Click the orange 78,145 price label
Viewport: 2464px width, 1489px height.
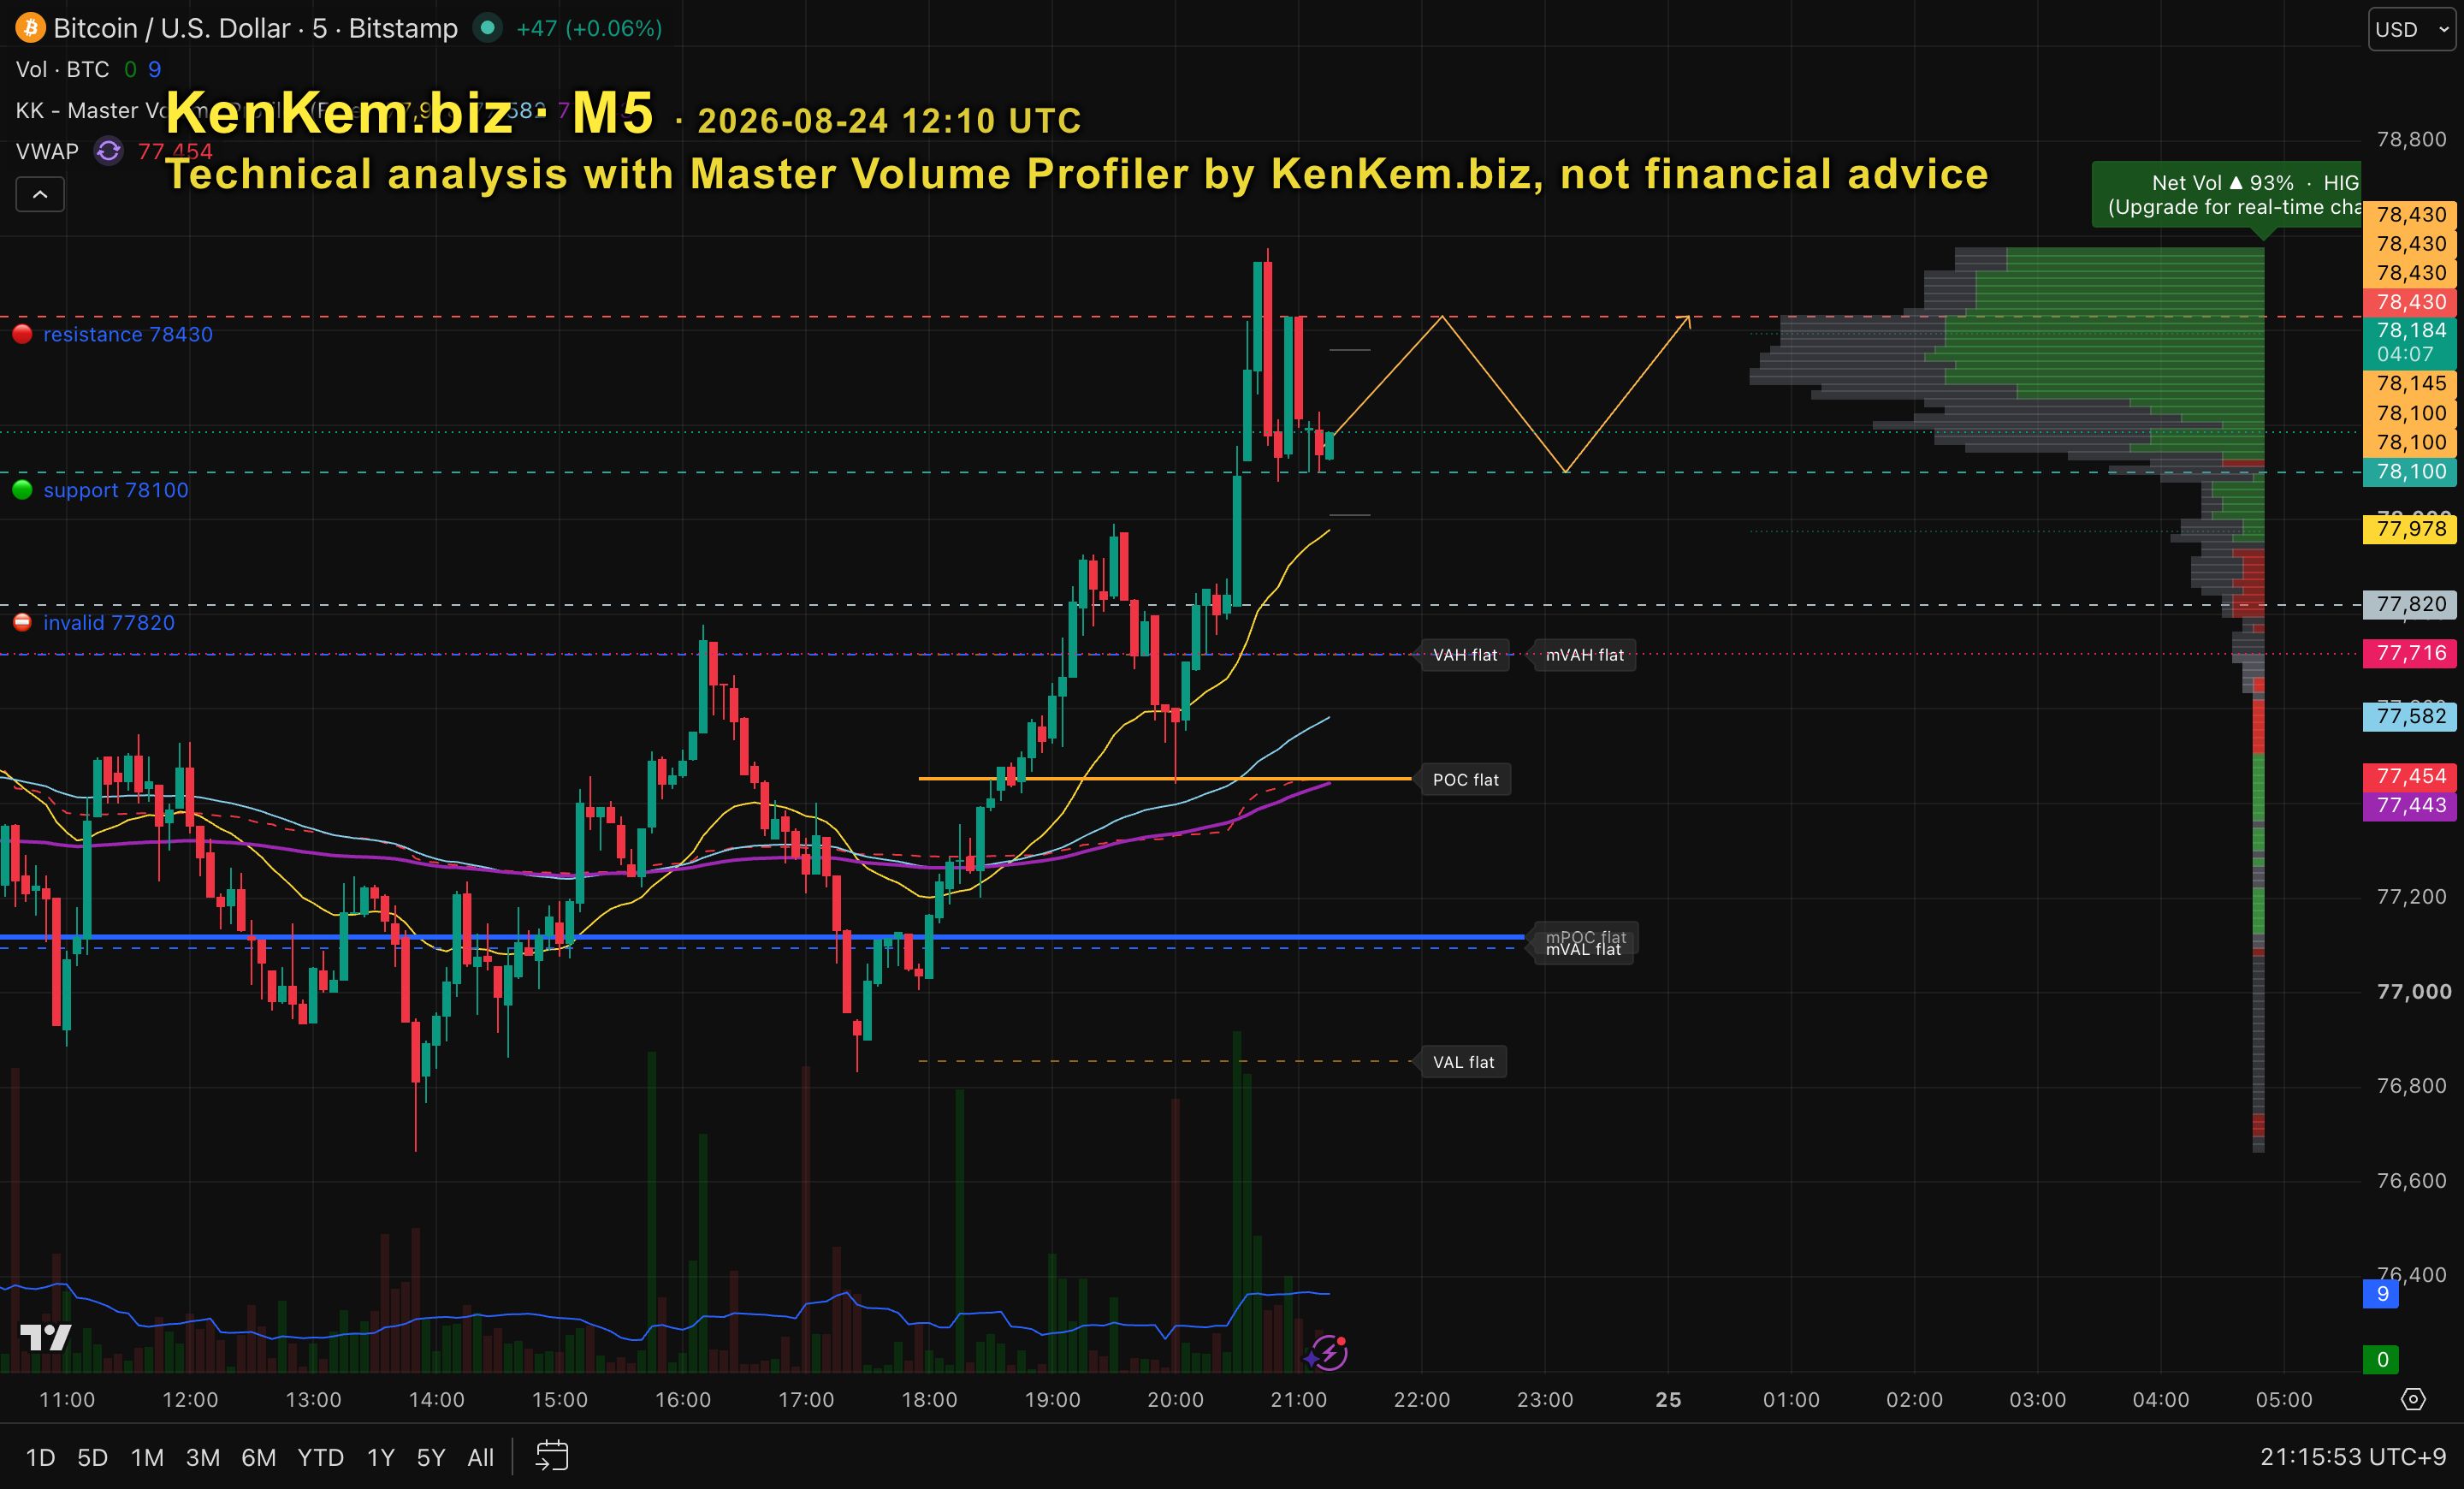pos(2410,384)
